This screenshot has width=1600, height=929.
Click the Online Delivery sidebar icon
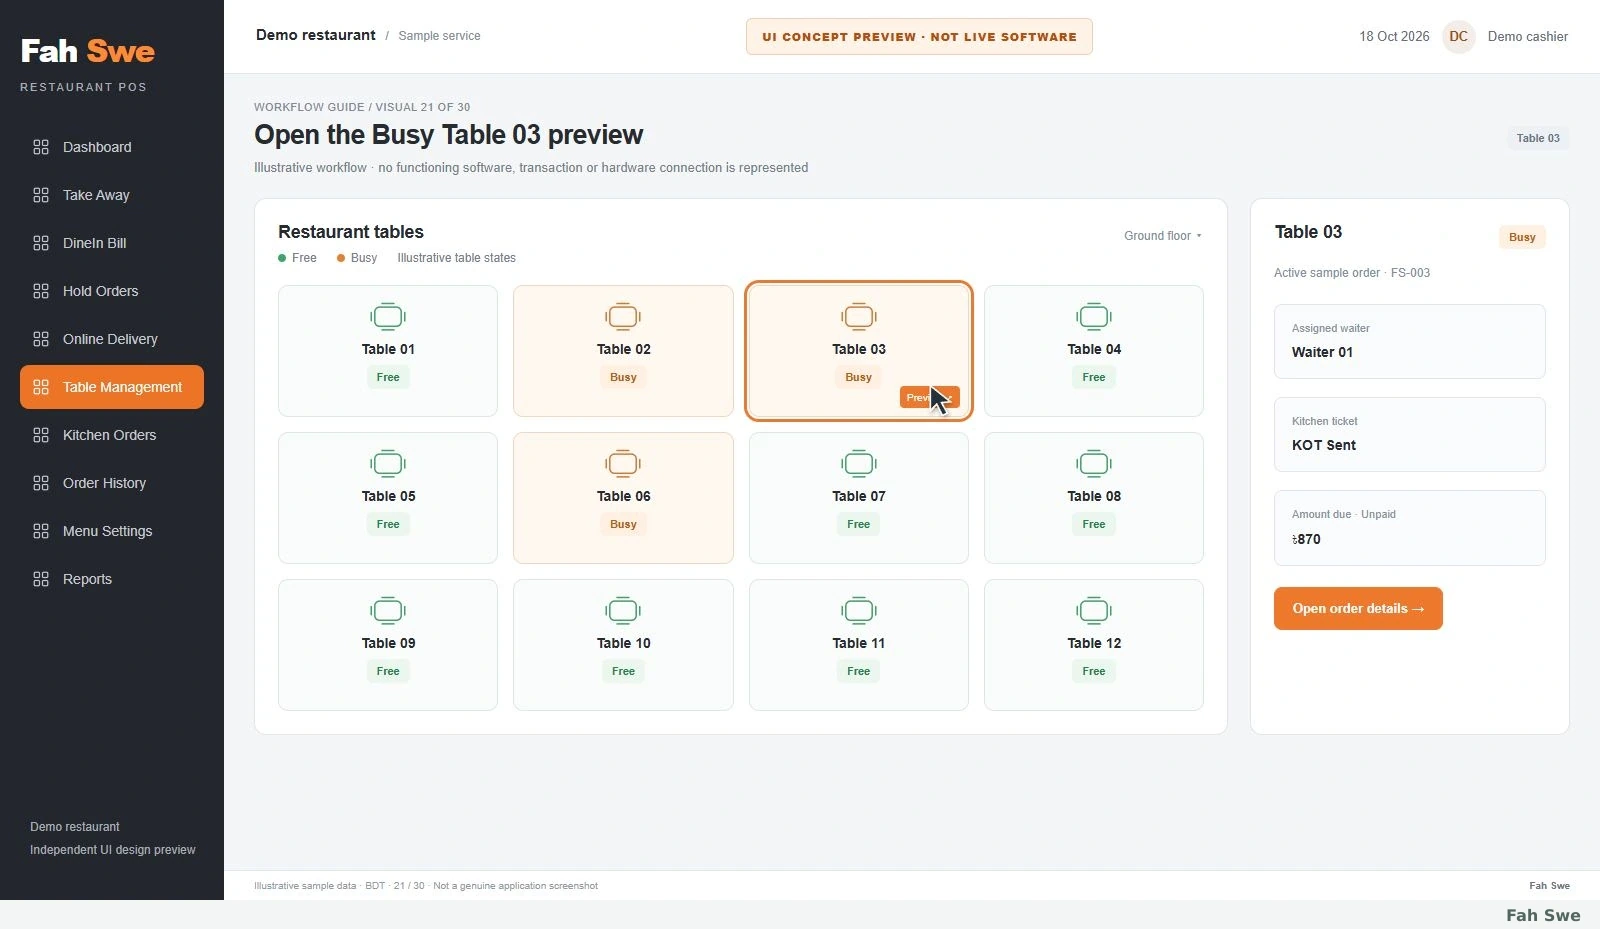coord(41,339)
